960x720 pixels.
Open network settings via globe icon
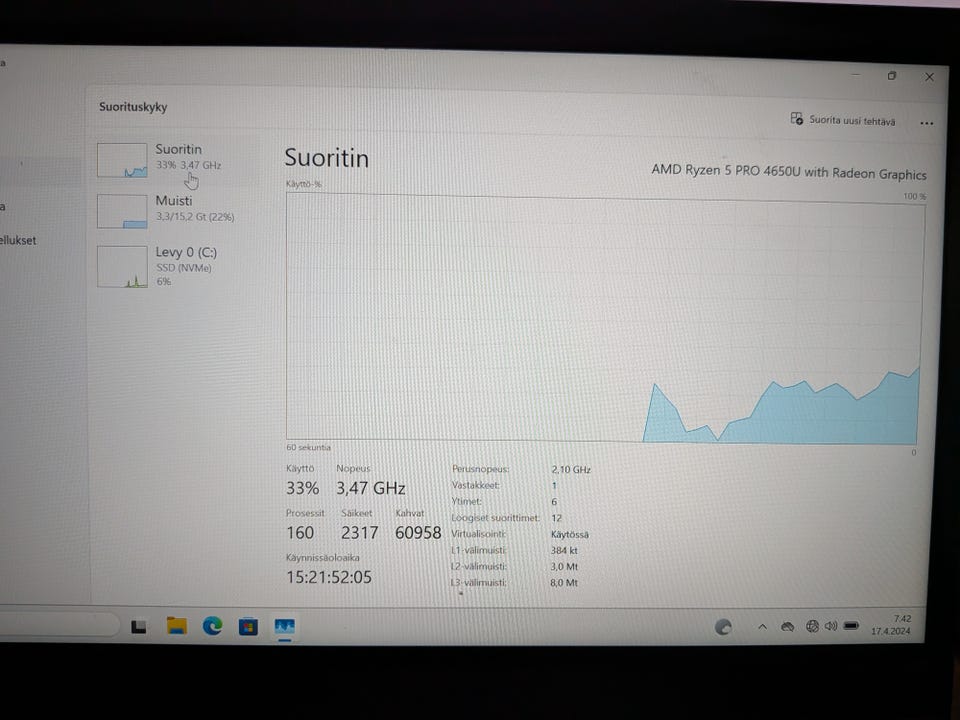[812, 626]
